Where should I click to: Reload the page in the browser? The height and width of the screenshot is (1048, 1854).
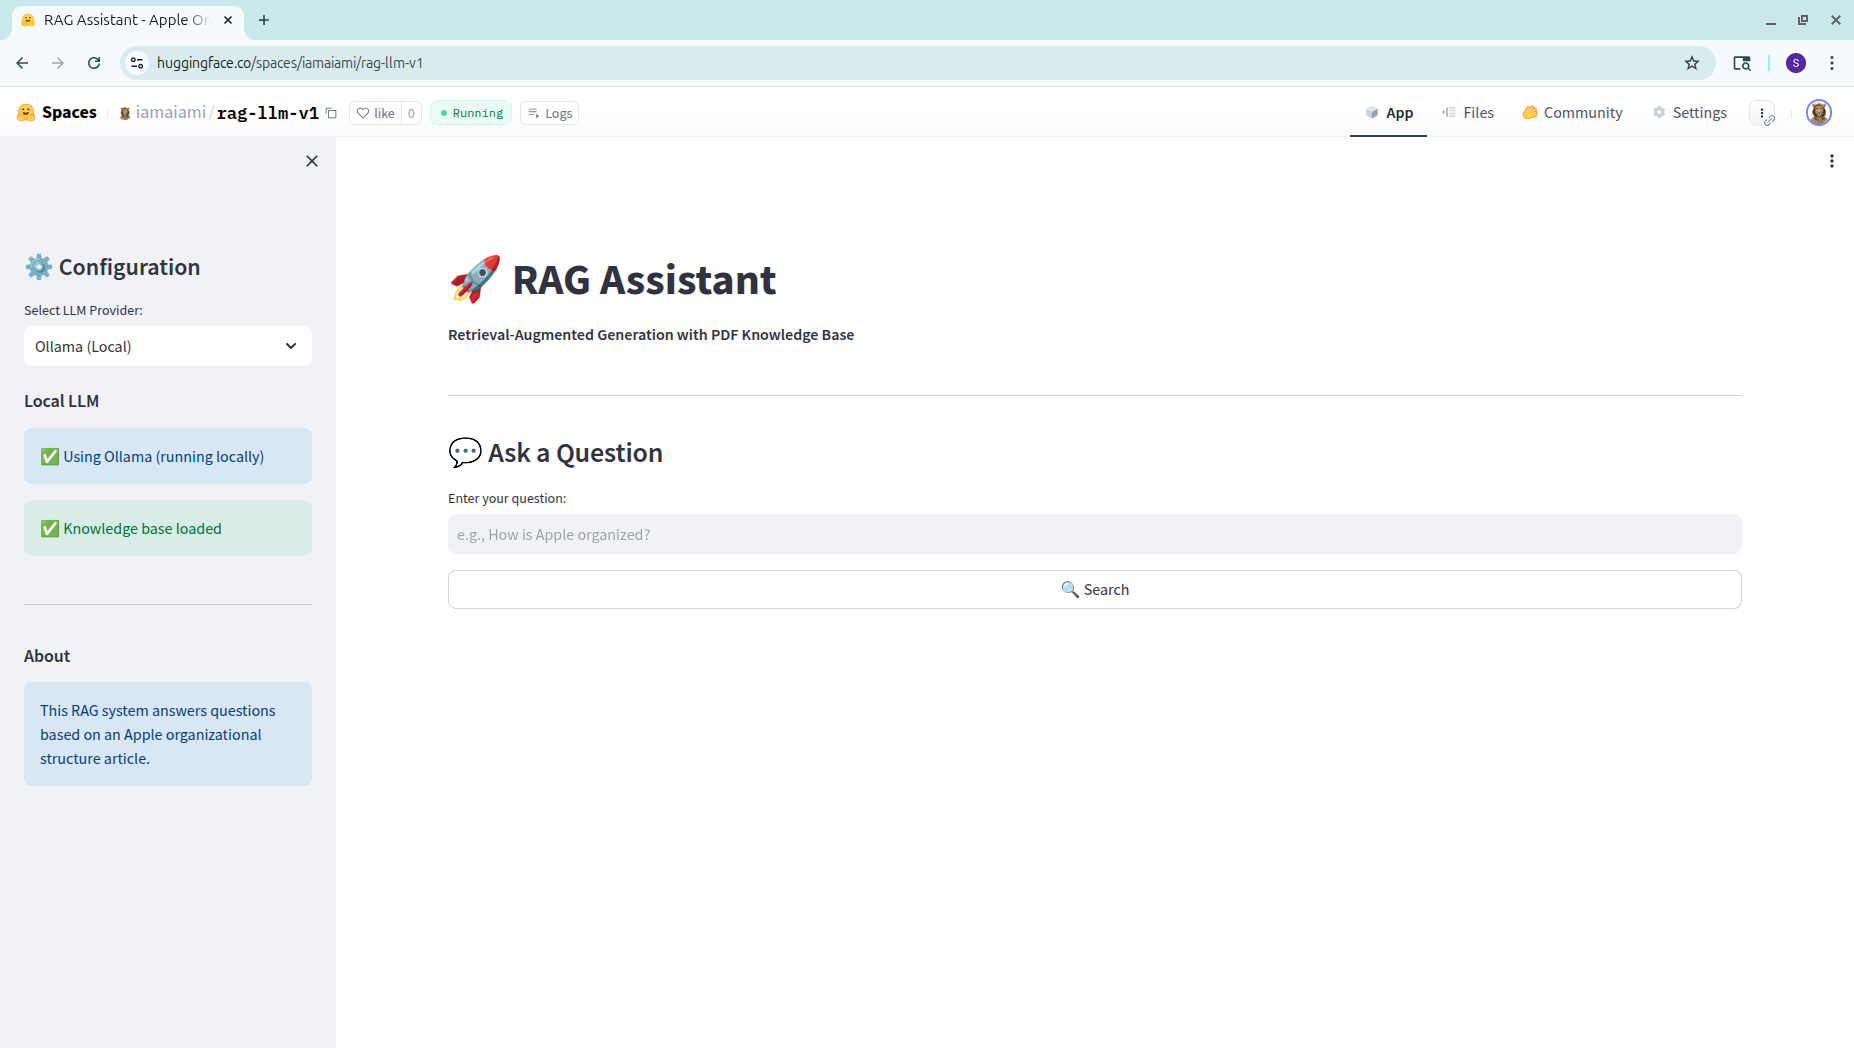tap(94, 63)
